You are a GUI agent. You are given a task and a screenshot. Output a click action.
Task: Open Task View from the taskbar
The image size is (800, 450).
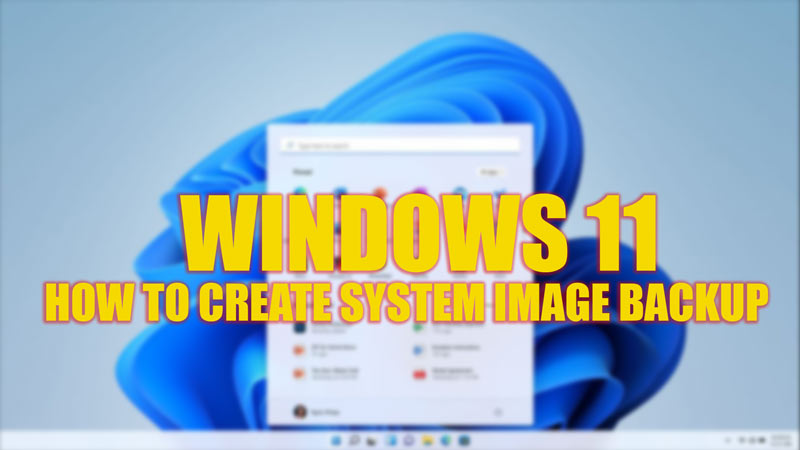372,440
